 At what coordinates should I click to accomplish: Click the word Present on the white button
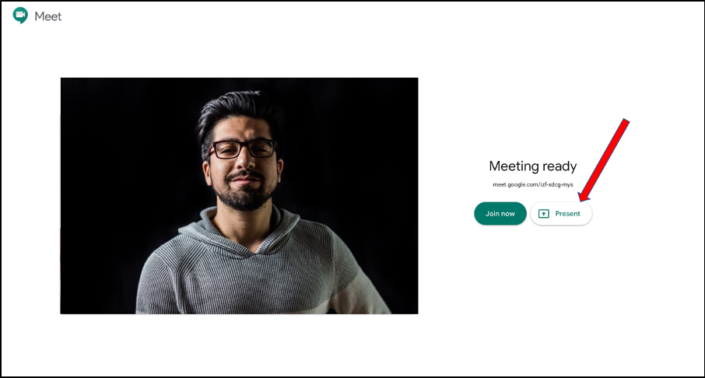[567, 213]
